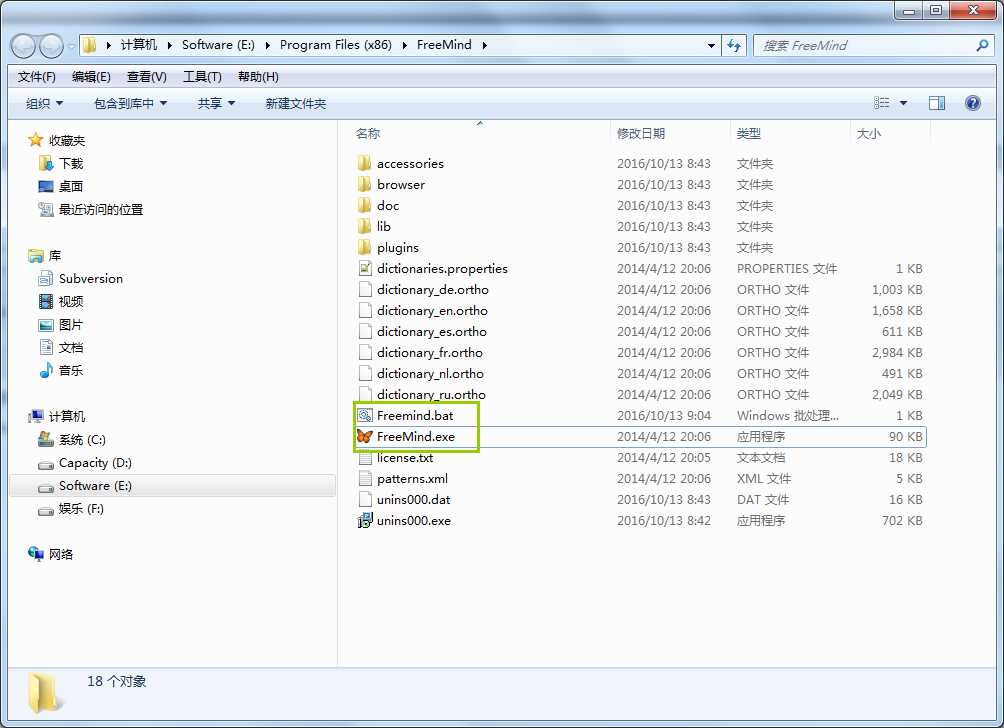
Task: Click the browser folder icon
Action: pos(364,184)
